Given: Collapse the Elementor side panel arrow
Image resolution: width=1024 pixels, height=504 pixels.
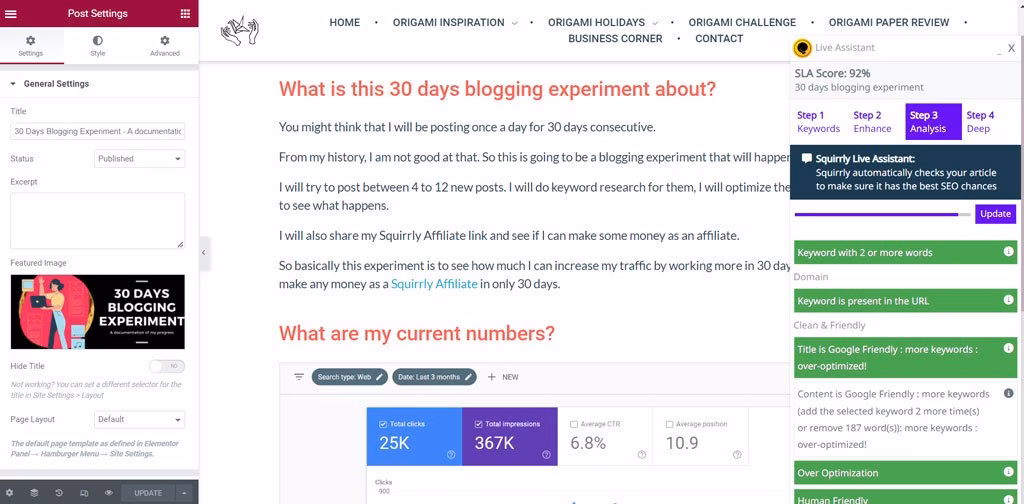Looking at the screenshot, I should [x=203, y=253].
